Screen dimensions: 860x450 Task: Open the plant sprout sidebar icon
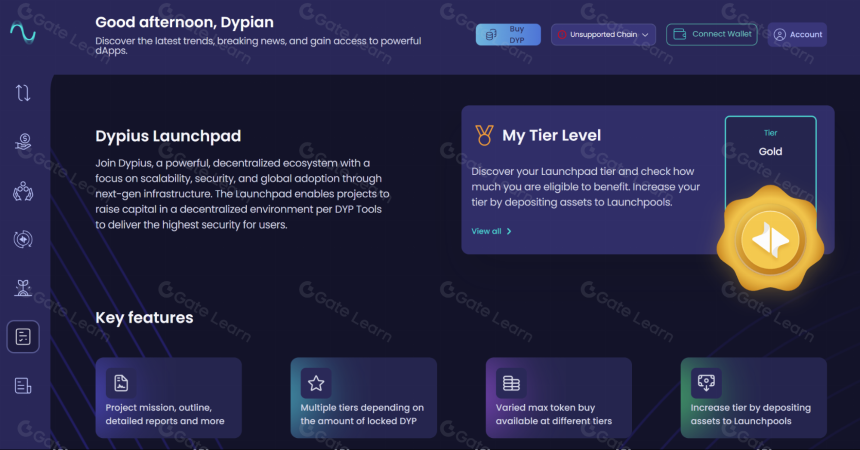[x=23, y=288]
